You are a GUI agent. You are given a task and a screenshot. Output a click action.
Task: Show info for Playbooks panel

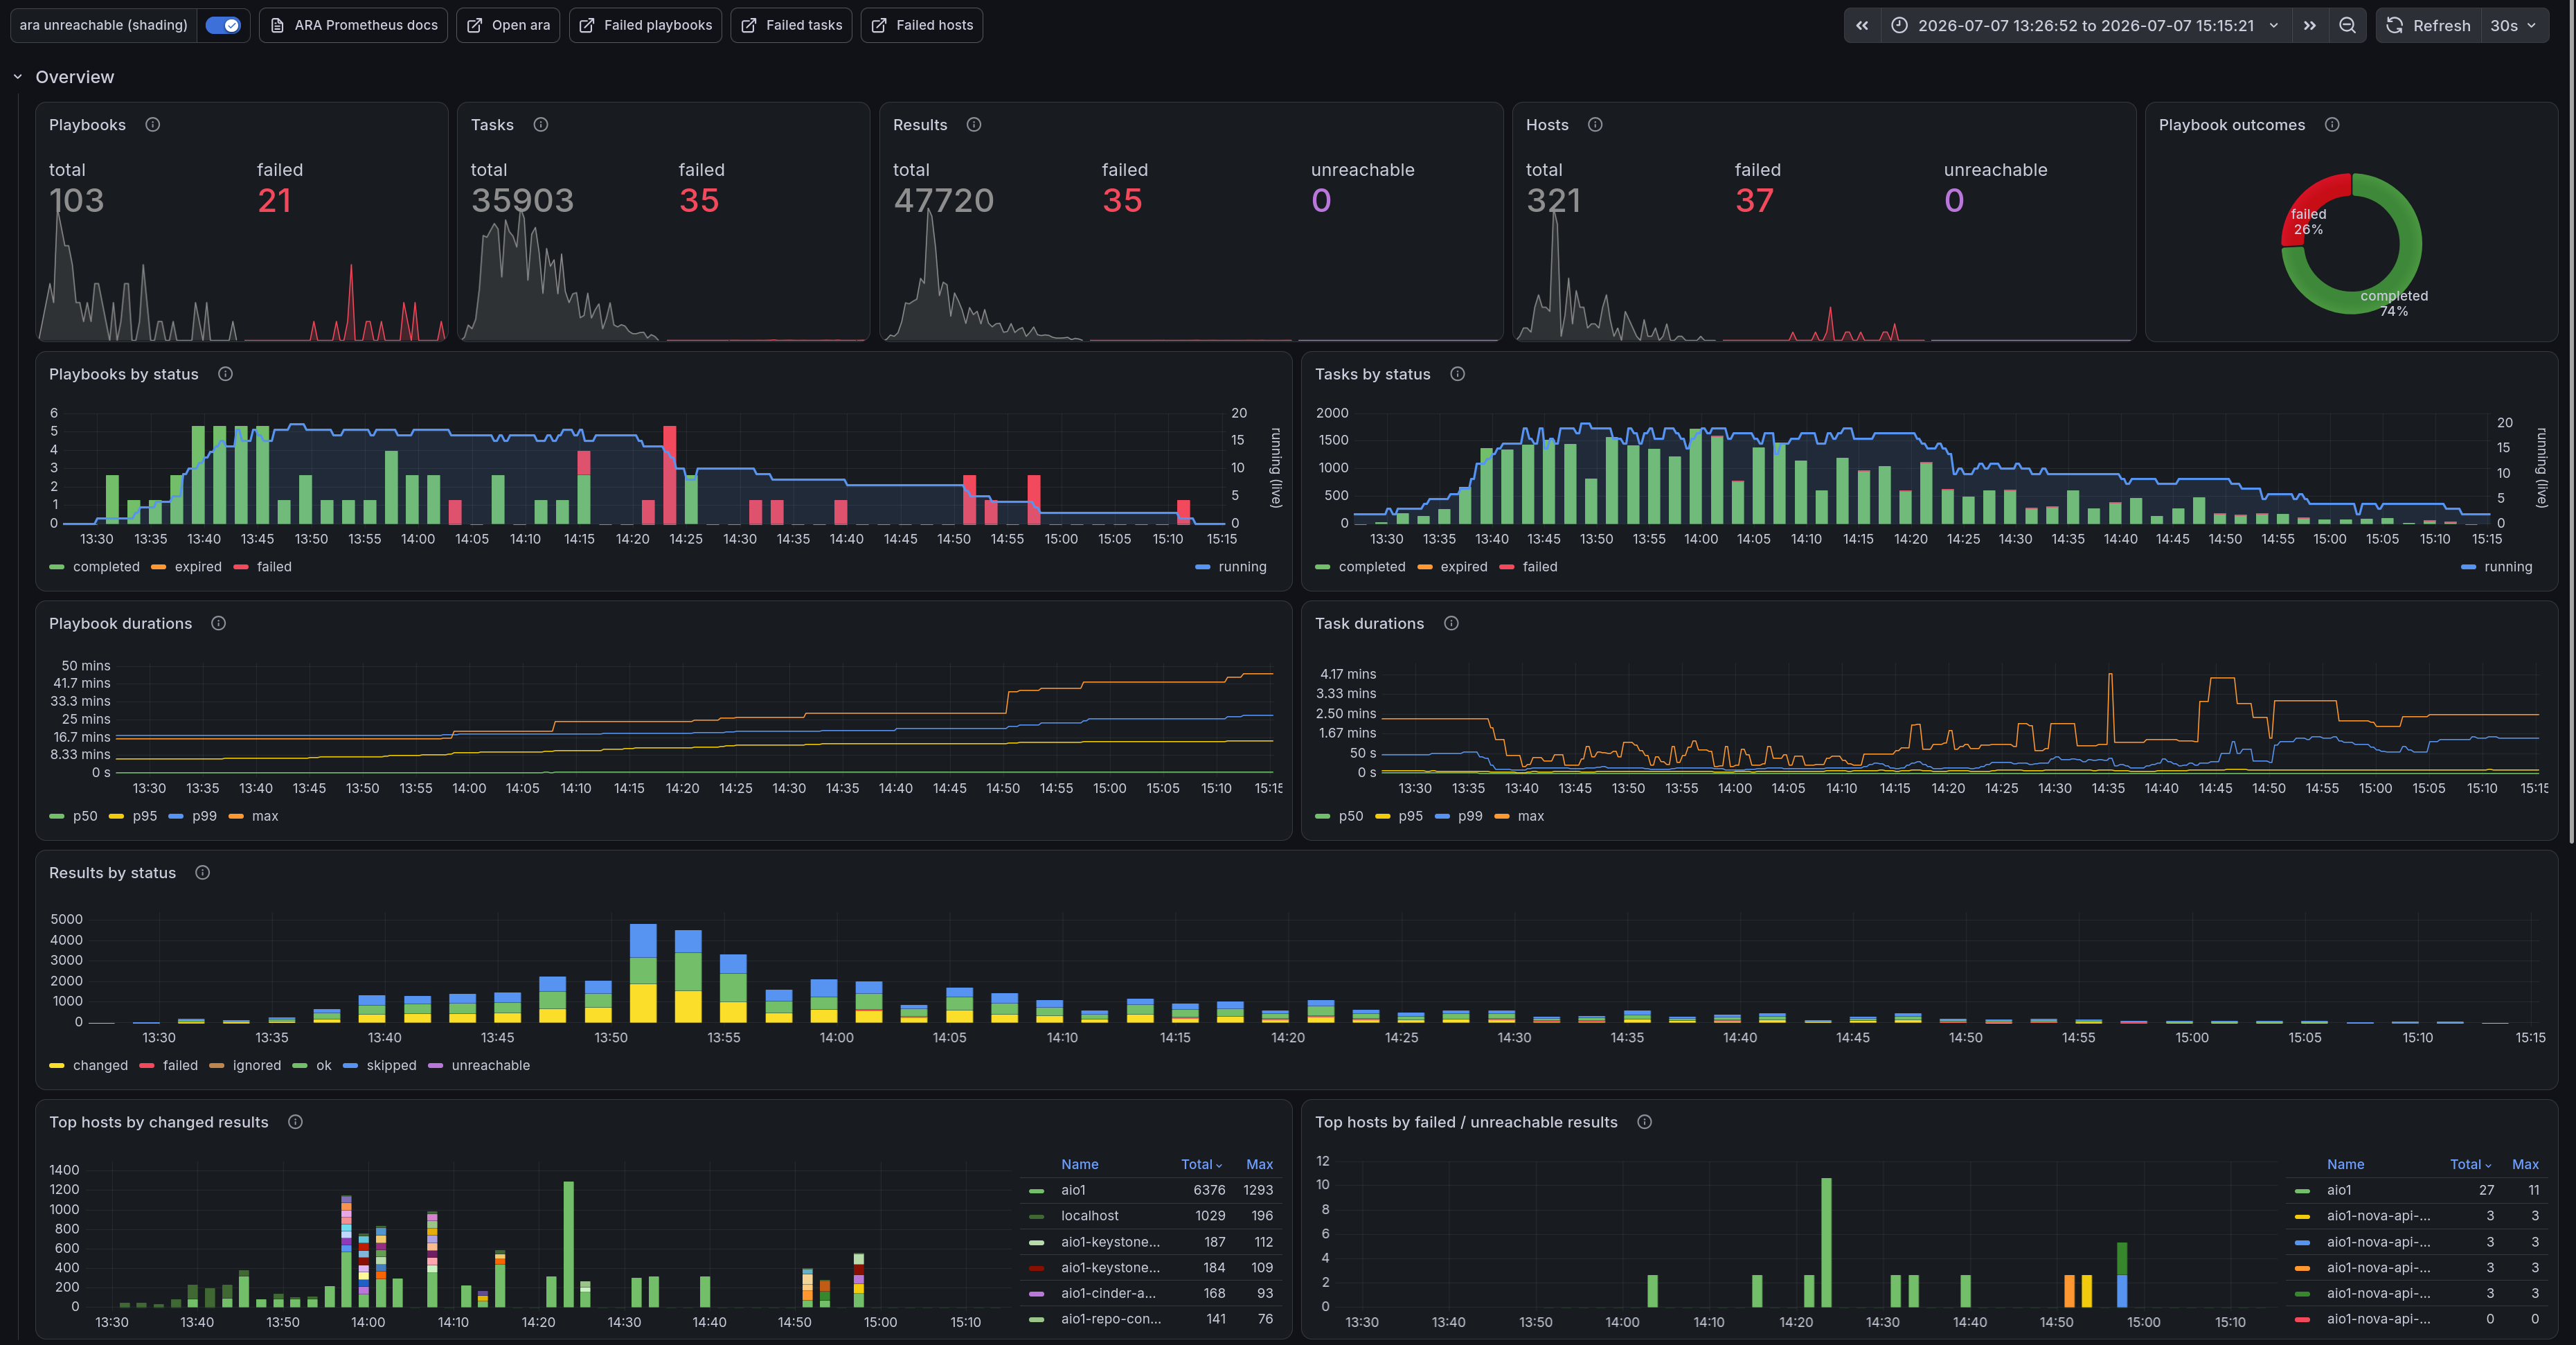tap(153, 125)
